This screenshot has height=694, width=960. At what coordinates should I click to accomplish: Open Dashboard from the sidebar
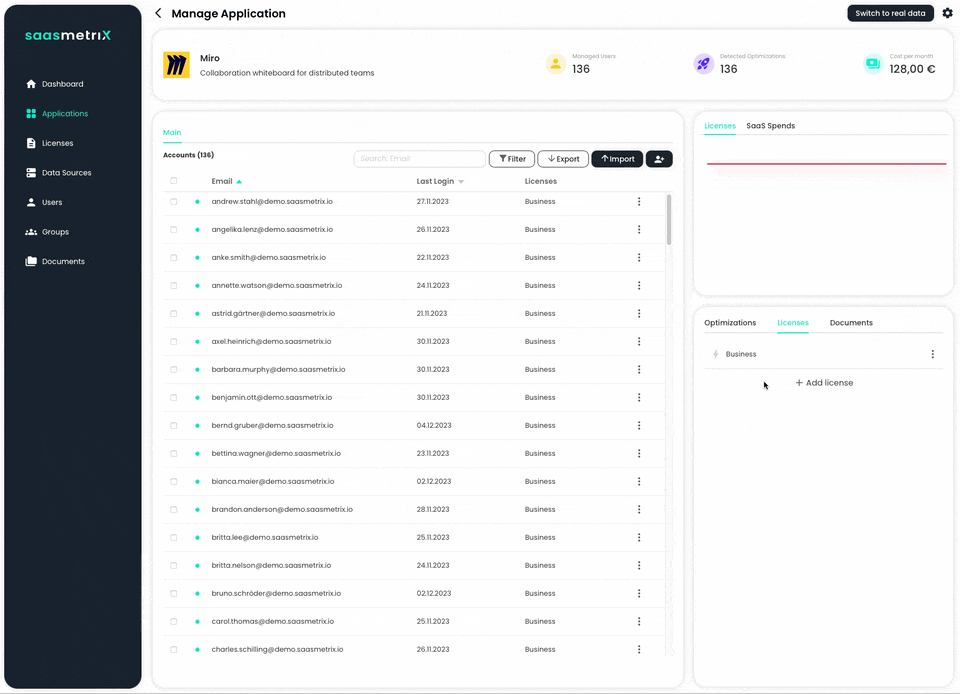(62, 84)
